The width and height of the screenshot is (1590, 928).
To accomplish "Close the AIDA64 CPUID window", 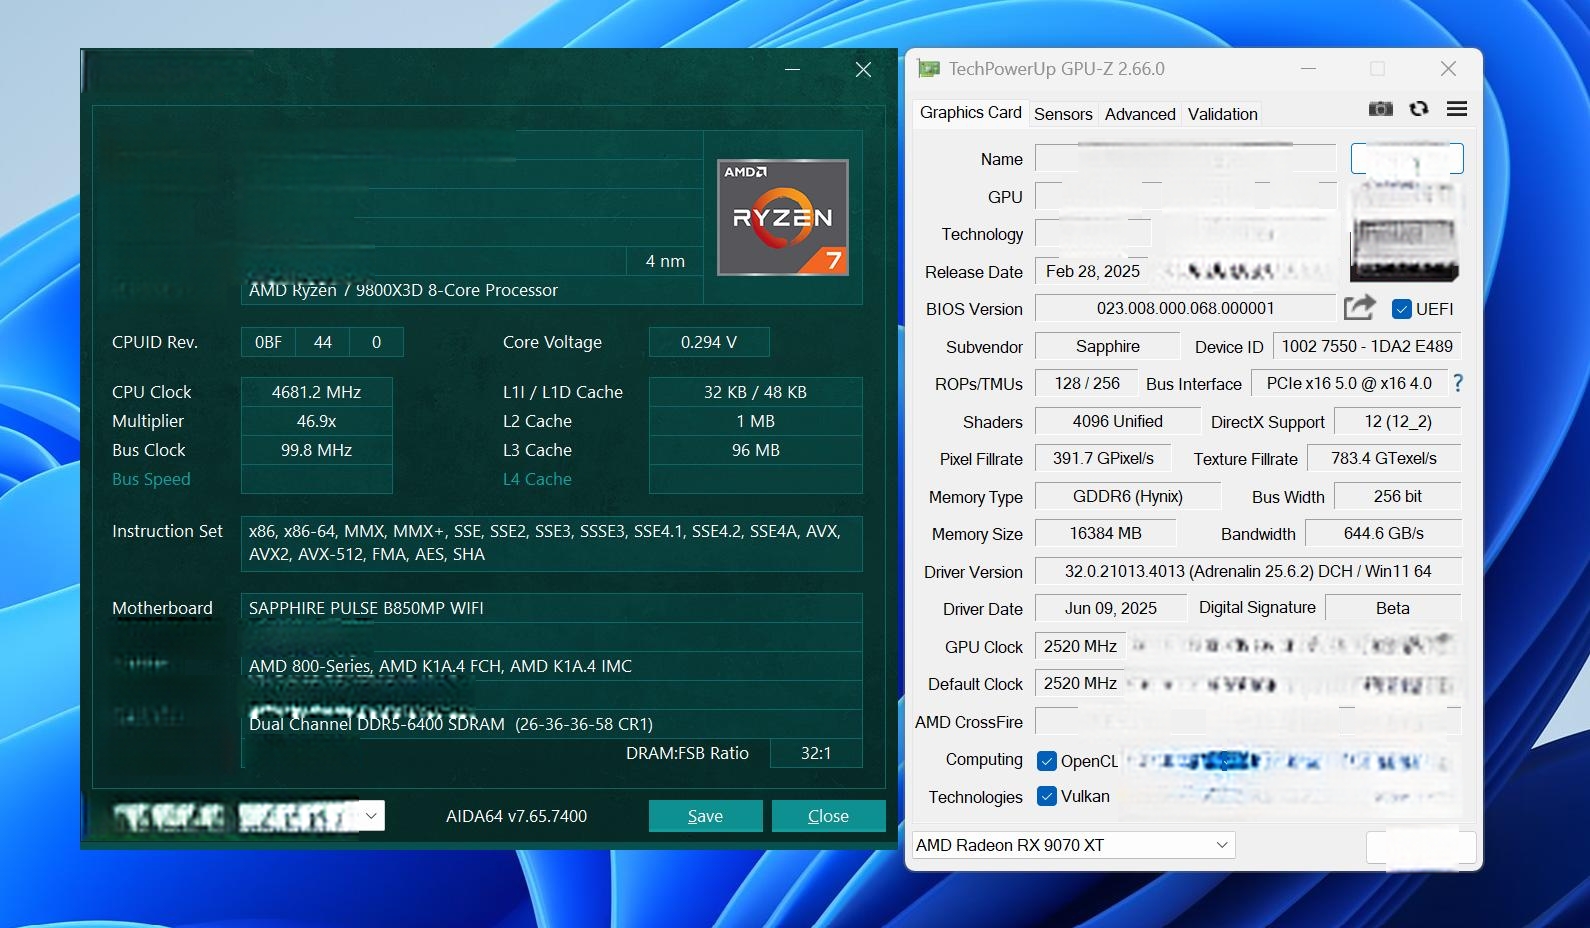I will coord(864,70).
